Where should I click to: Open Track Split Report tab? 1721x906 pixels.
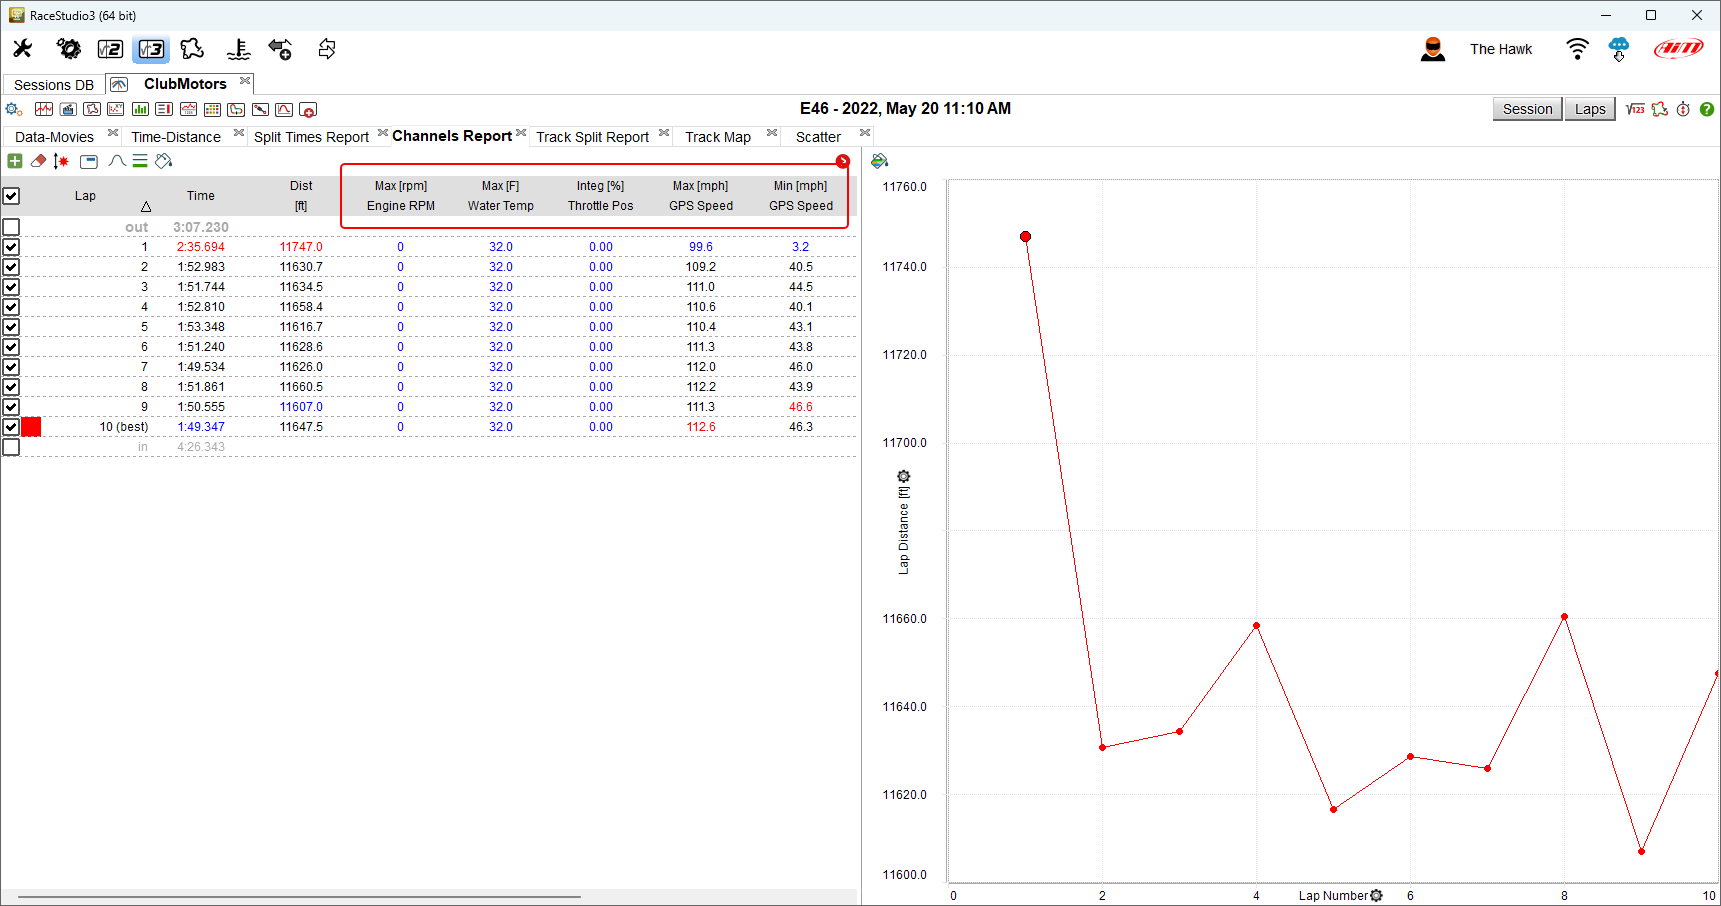pos(592,137)
